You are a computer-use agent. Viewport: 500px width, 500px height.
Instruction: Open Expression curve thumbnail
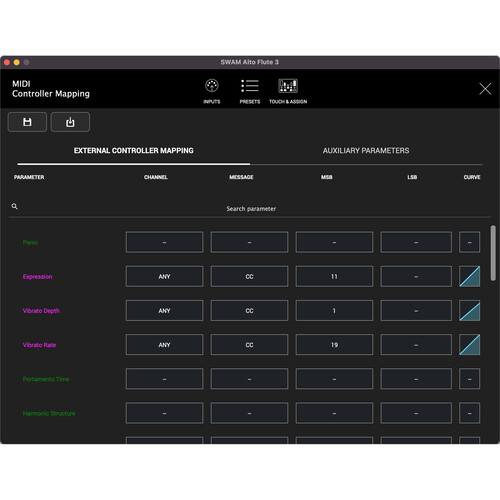[470, 276]
